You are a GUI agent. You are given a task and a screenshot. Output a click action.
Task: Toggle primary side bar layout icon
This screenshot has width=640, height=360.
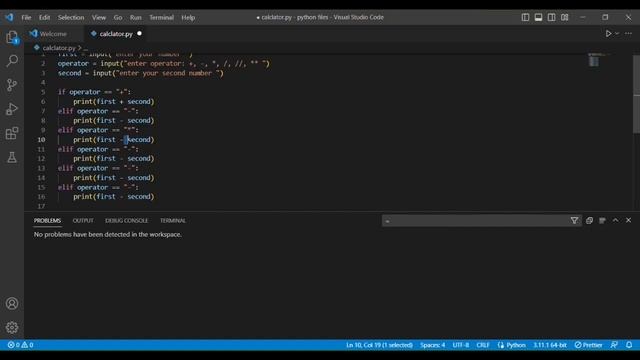pyautogui.click(x=525, y=17)
